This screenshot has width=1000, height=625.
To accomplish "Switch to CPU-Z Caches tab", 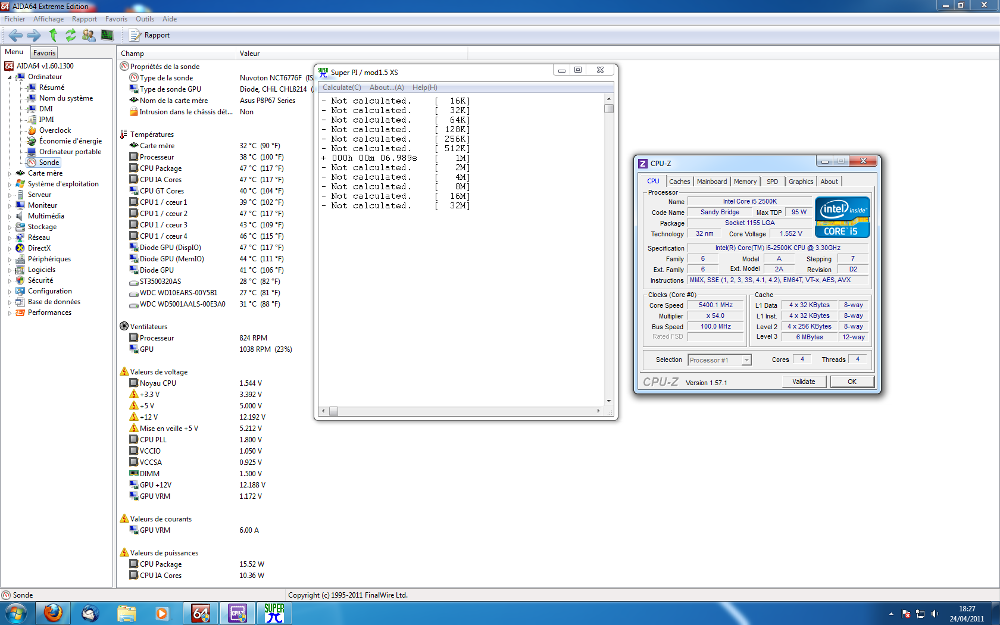I will [679, 182].
